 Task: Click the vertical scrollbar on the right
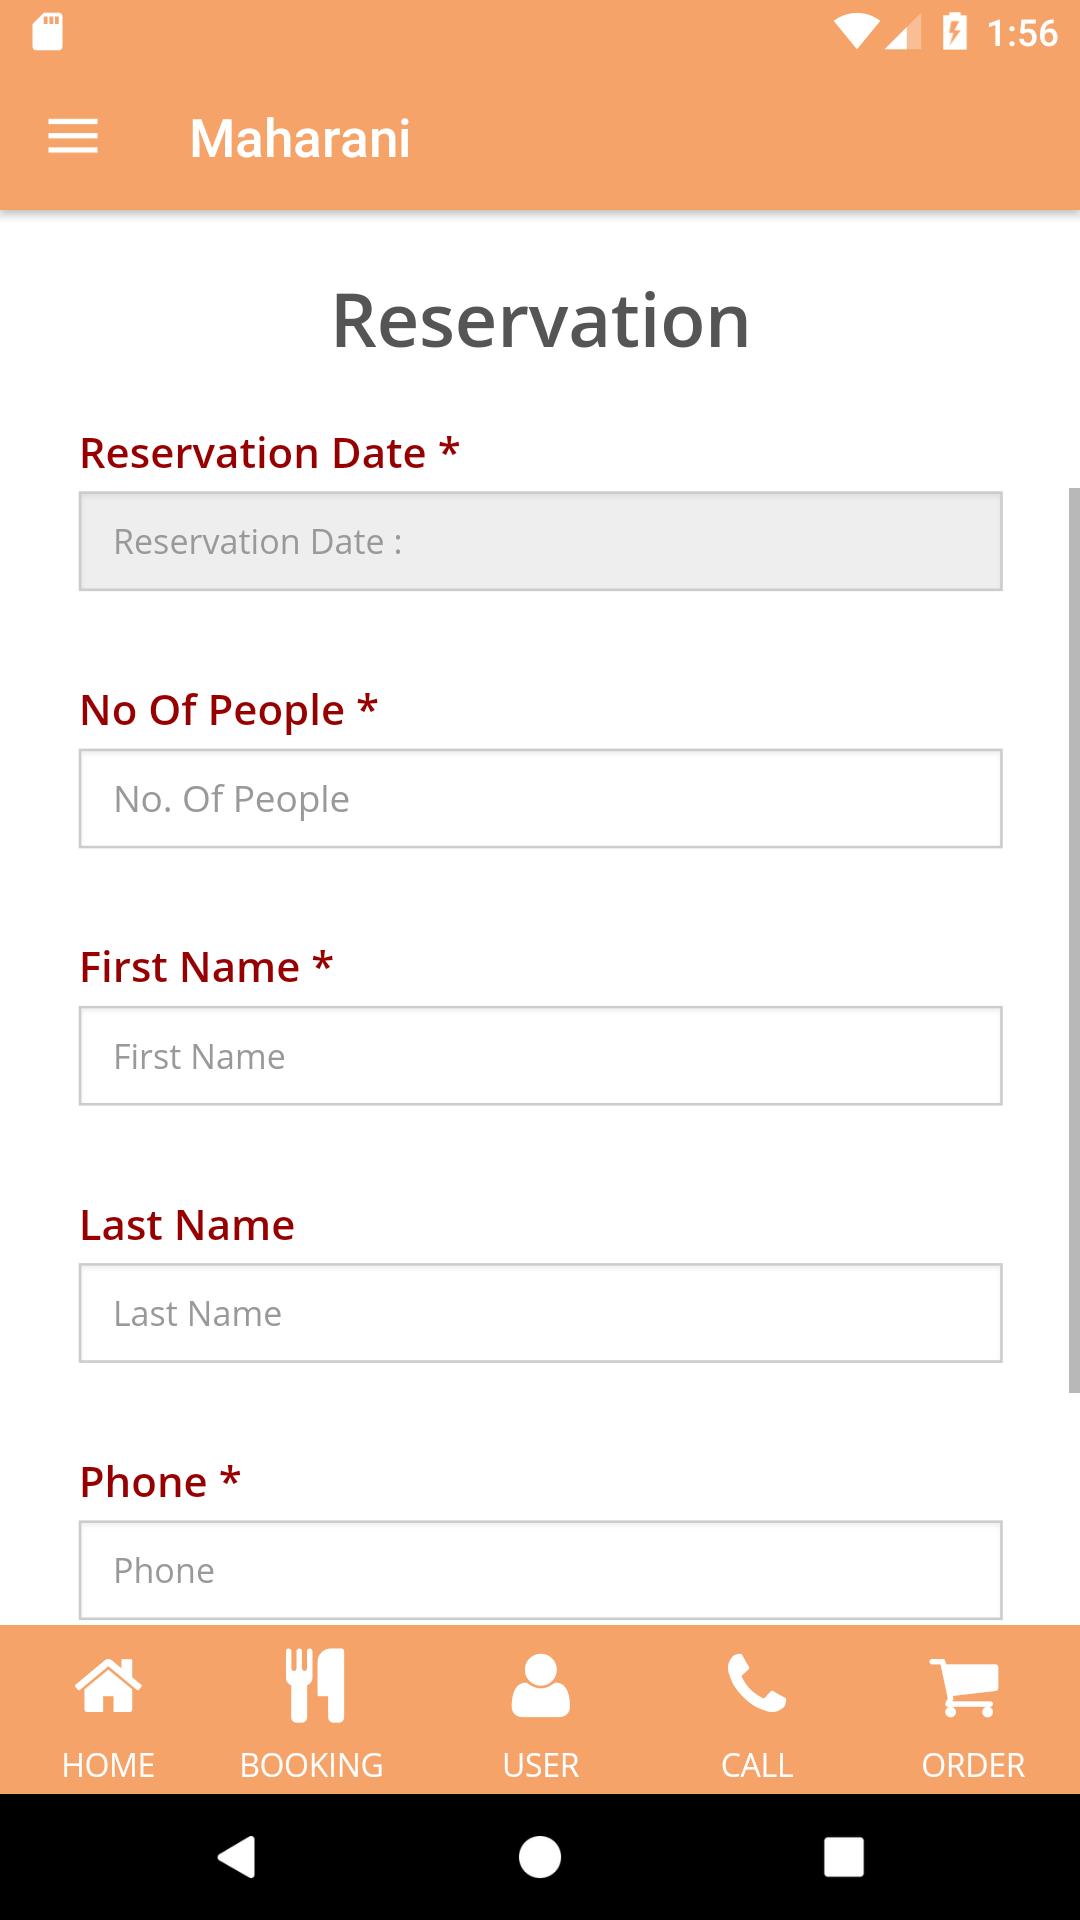1074,940
